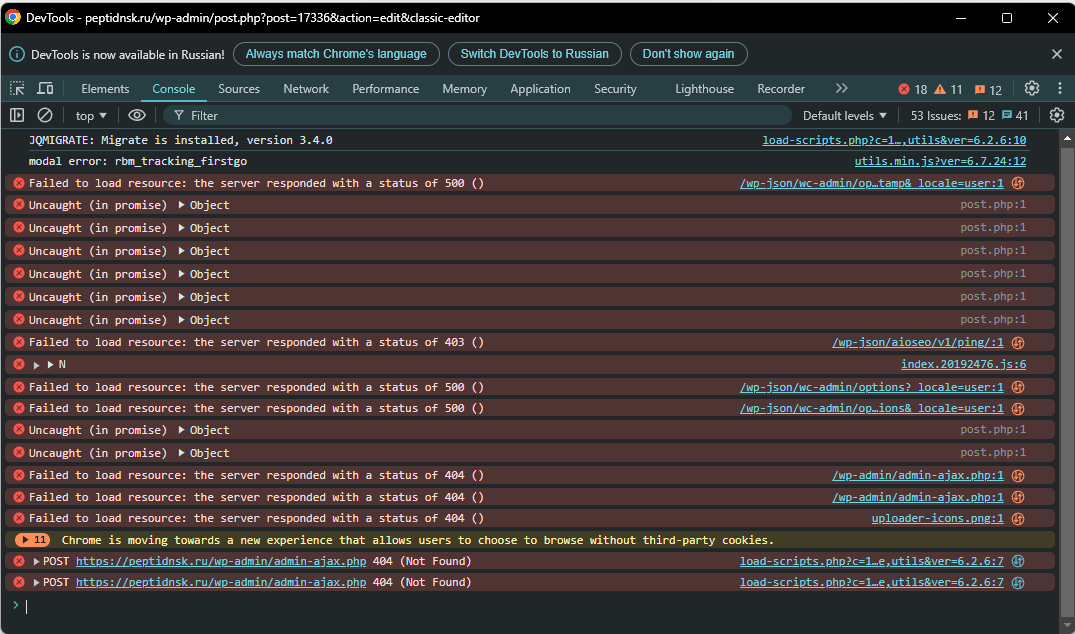Open the Memory tab
The image size is (1075, 634).
pos(464,88)
